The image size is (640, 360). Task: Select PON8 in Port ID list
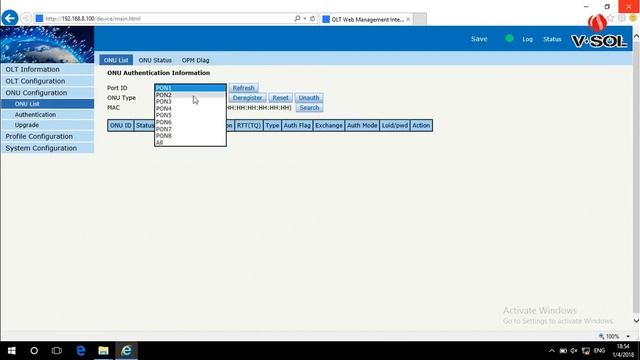tap(190, 136)
